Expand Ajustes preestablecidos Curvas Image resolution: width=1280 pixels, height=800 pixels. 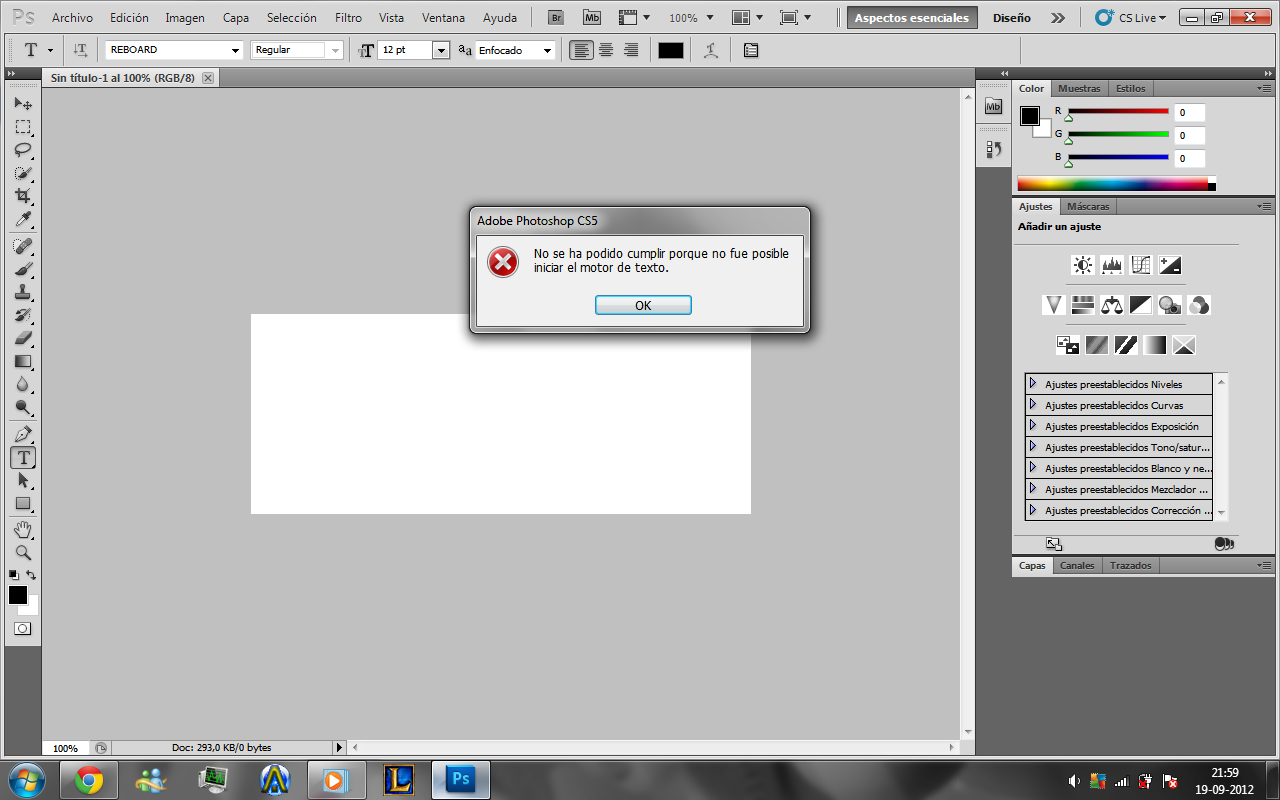click(x=1033, y=405)
